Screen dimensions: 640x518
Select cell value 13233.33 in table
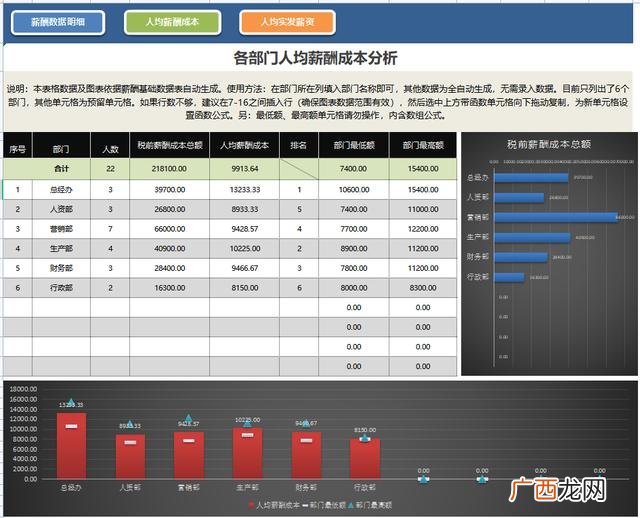tap(244, 190)
